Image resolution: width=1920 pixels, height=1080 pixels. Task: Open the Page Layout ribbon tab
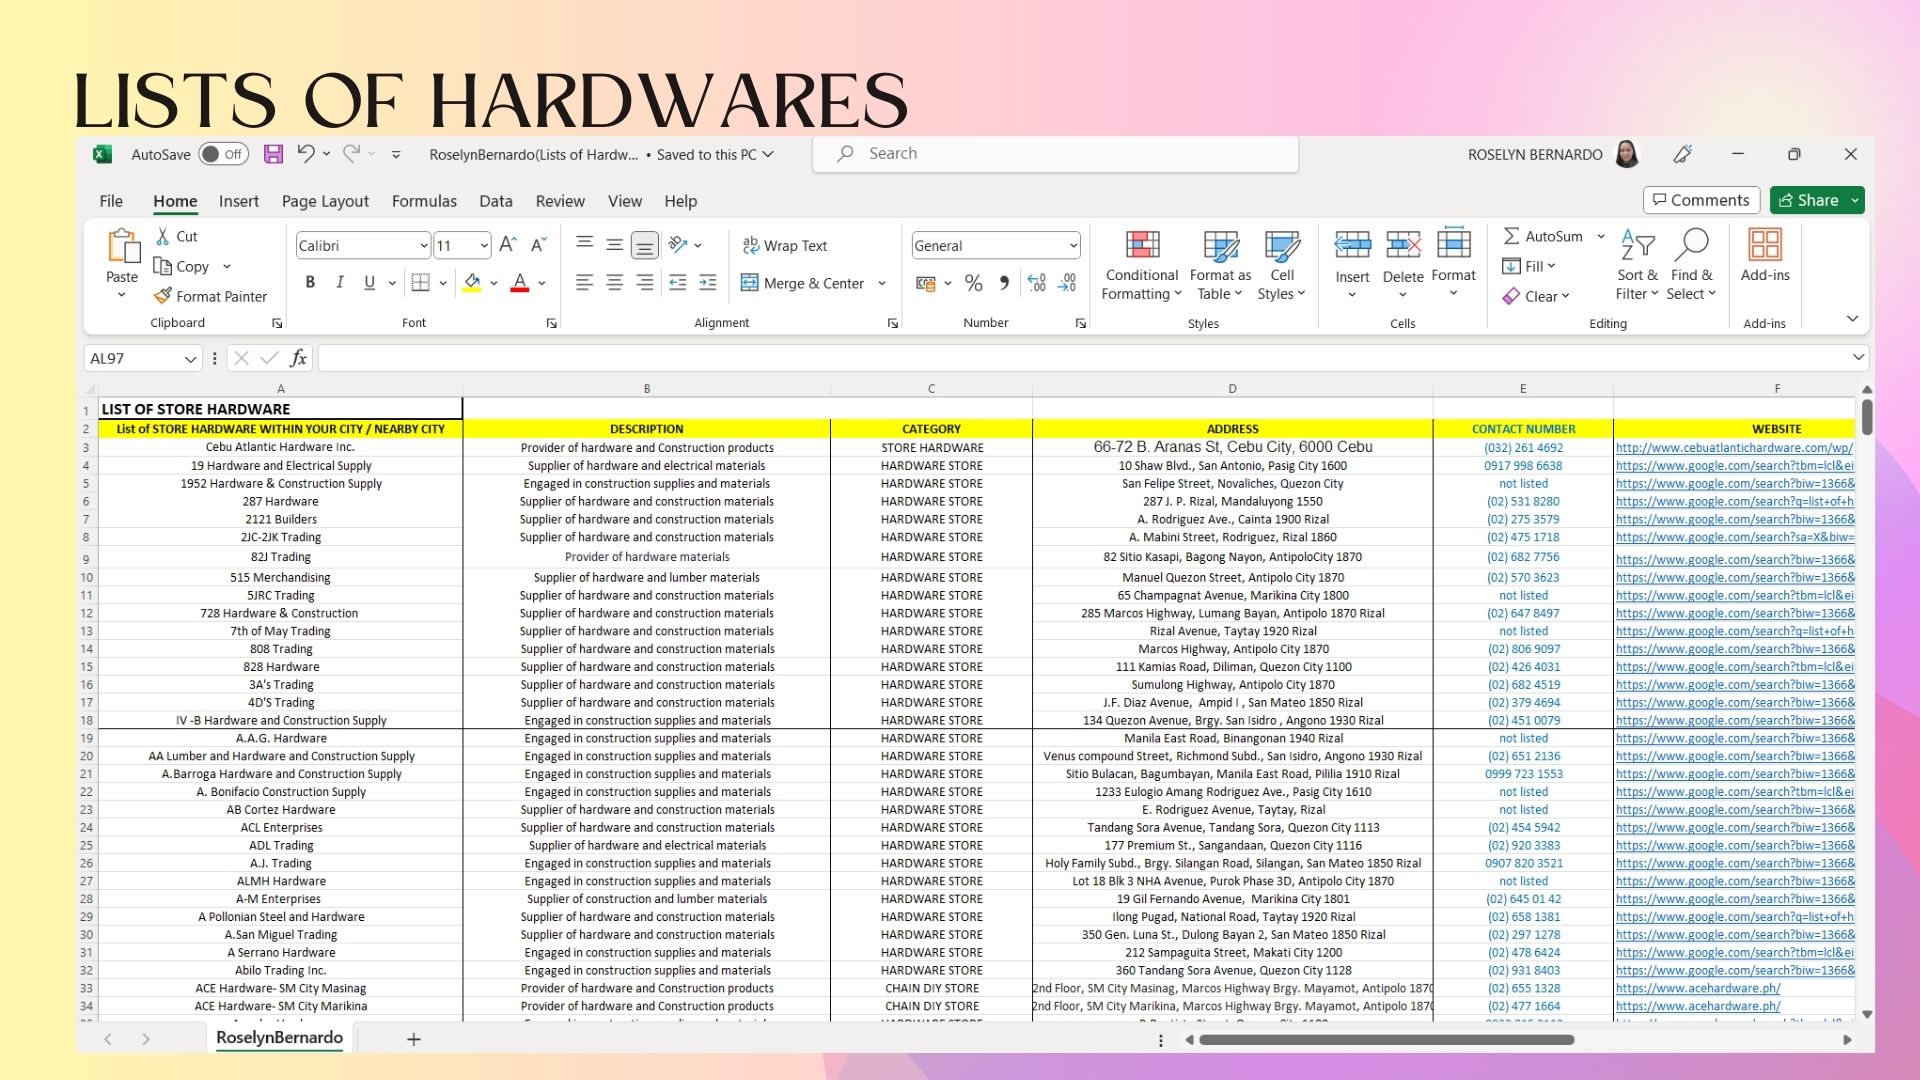pos(325,201)
